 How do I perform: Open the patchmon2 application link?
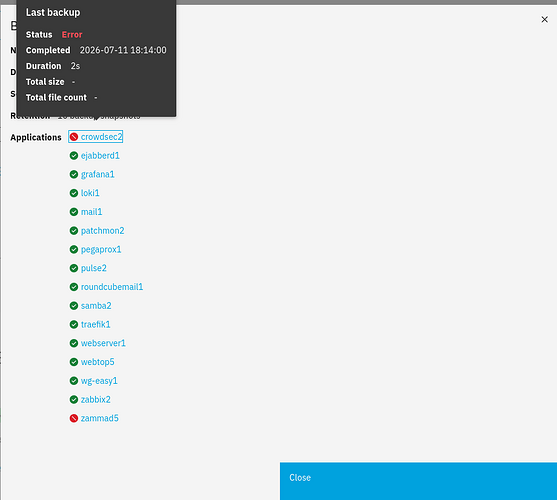pos(102,231)
